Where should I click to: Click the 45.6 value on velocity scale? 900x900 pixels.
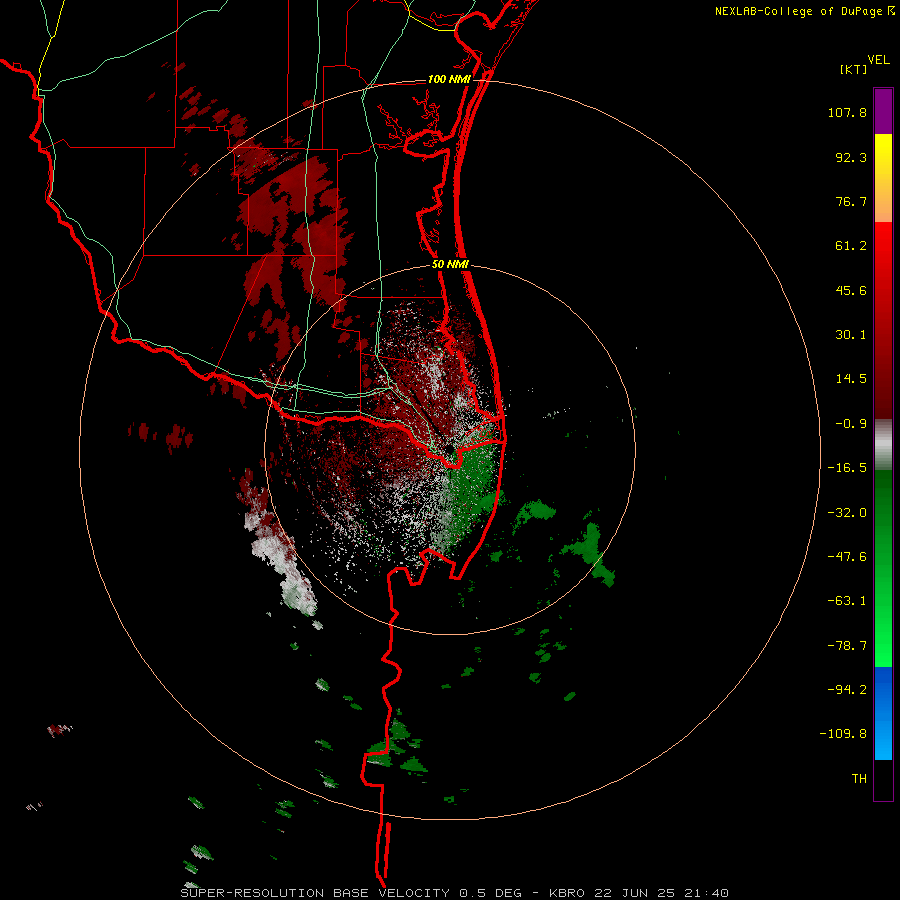(851, 290)
